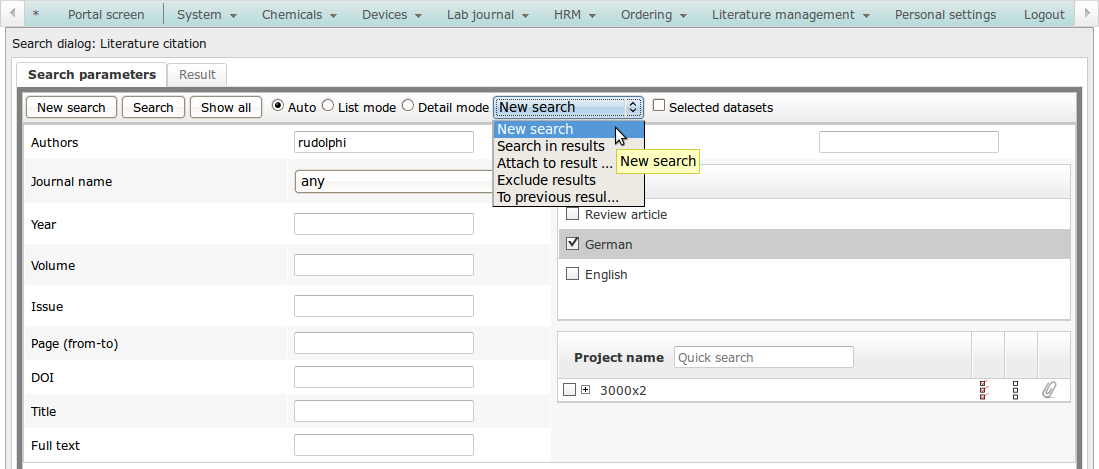This screenshot has width=1099, height=469.
Task: Click the deselect-all boxes icon in project row
Action: [x=1016, y=390]
